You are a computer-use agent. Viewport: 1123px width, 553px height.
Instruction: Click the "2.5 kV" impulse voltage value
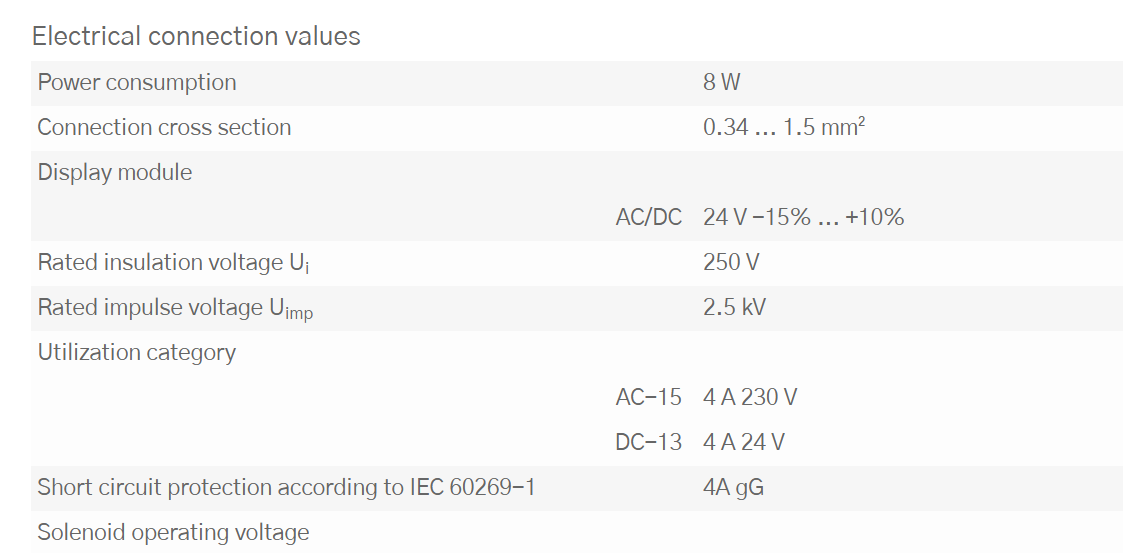pos(734,308)
